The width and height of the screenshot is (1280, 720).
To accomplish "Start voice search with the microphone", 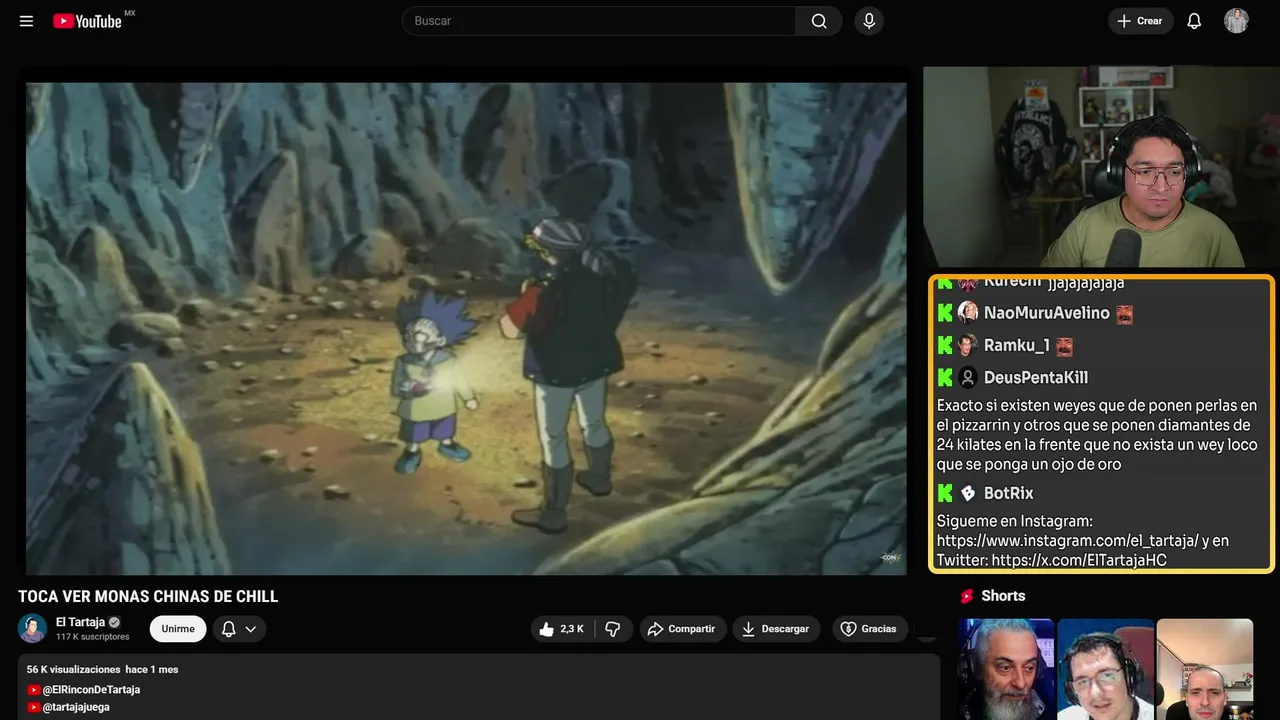I will click(869, 21).
